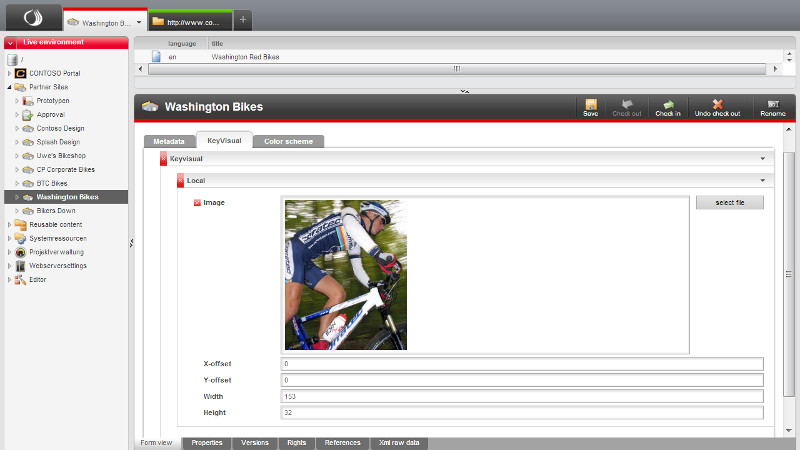Click the Save toolbar icon
Screen dimensions: 800x450
click(591, 104)
